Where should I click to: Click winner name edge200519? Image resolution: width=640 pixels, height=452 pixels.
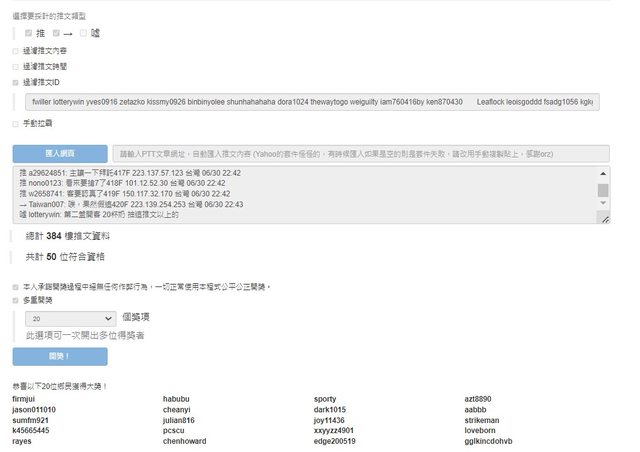334,441
